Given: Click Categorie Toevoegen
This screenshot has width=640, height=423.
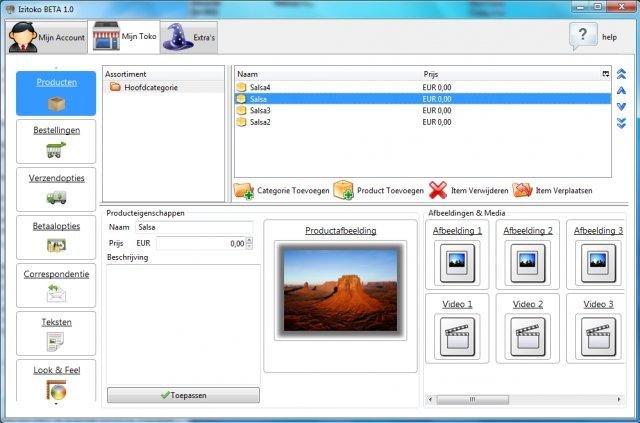Looking at the screenshot, I should [282, 191].
